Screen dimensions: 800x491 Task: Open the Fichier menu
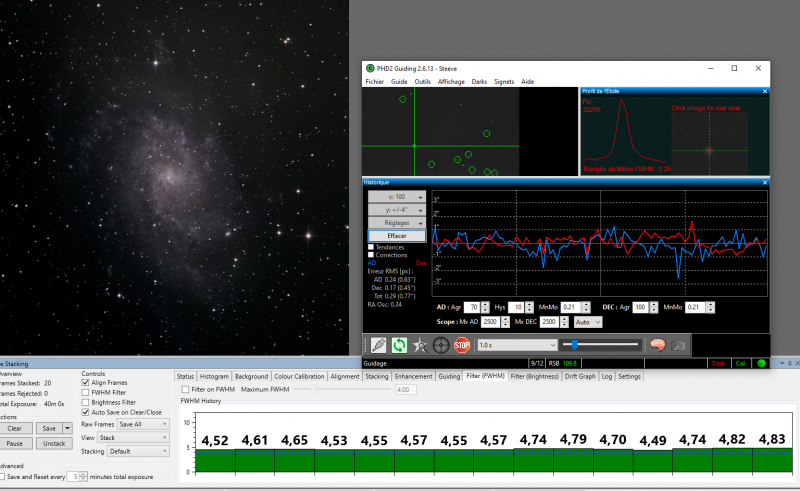click(374, 82)
